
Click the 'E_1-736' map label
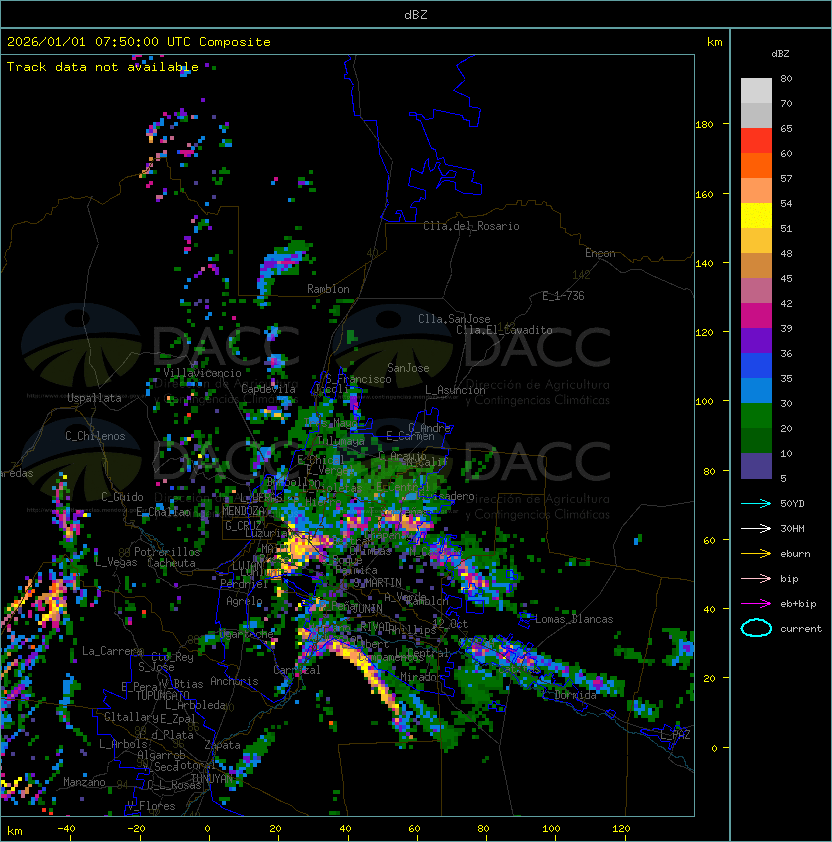563,296
